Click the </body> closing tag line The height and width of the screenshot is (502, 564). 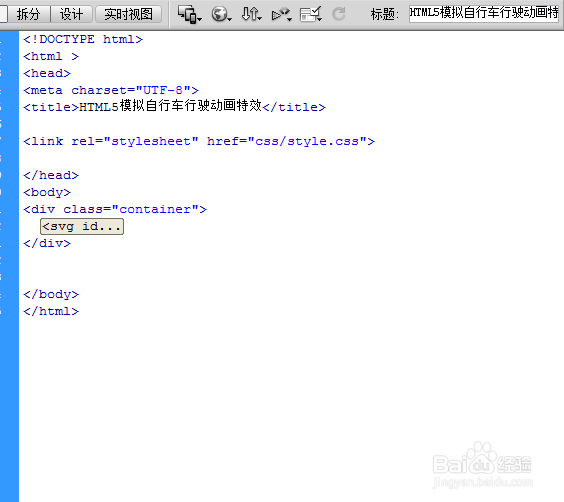pos(51,295)
